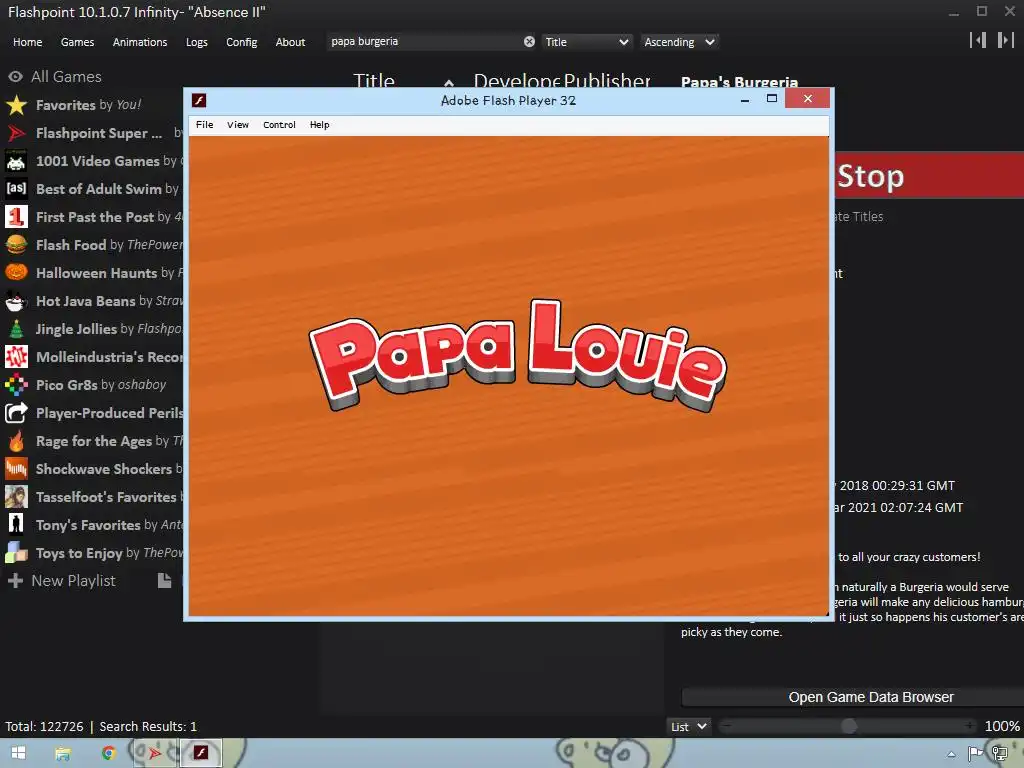Image resolution: width=1024 pixels, height=768 pixels.
Task: Click the Action Center flag tray icon
Action: [x=976, y=754]
